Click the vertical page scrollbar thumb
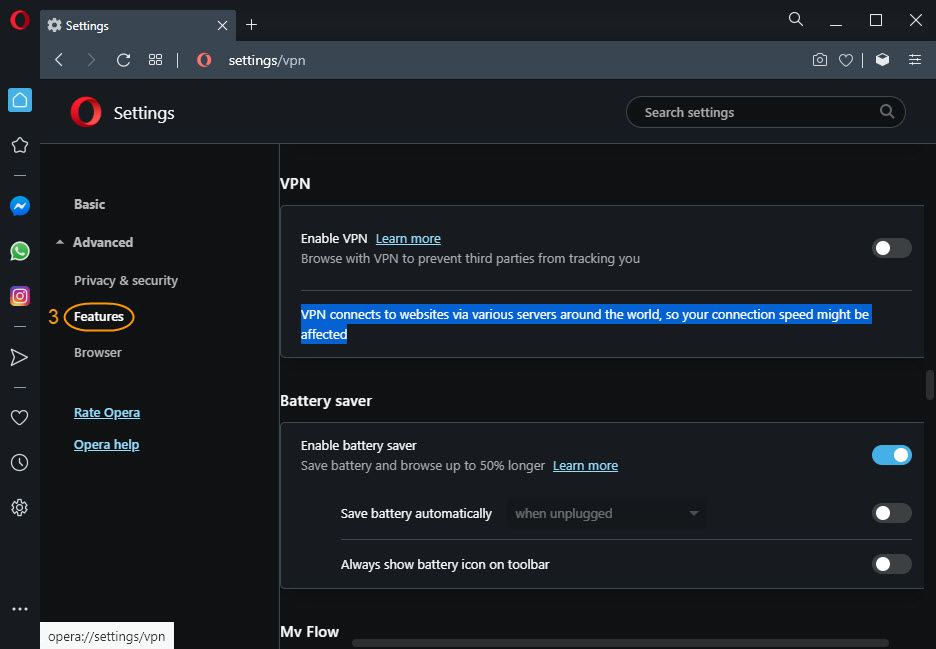 tap(929, 385)
